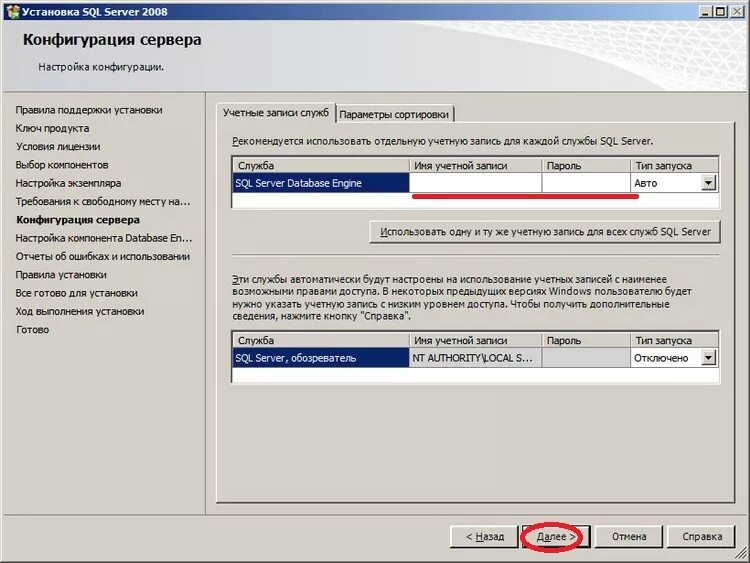The width and height of the screenshot is (750, 563).
Task: Click account name field for Database Engine
Action: click(475, 183)
